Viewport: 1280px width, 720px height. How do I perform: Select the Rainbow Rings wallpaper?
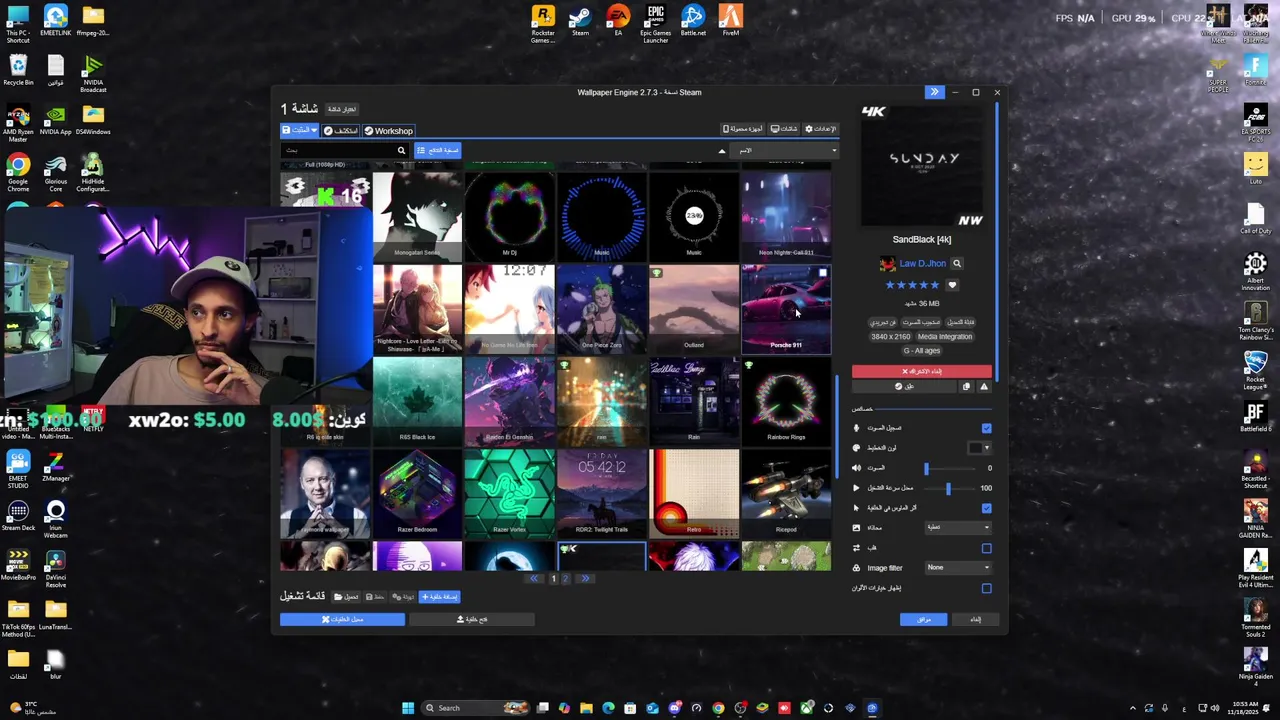pos(785,400)
